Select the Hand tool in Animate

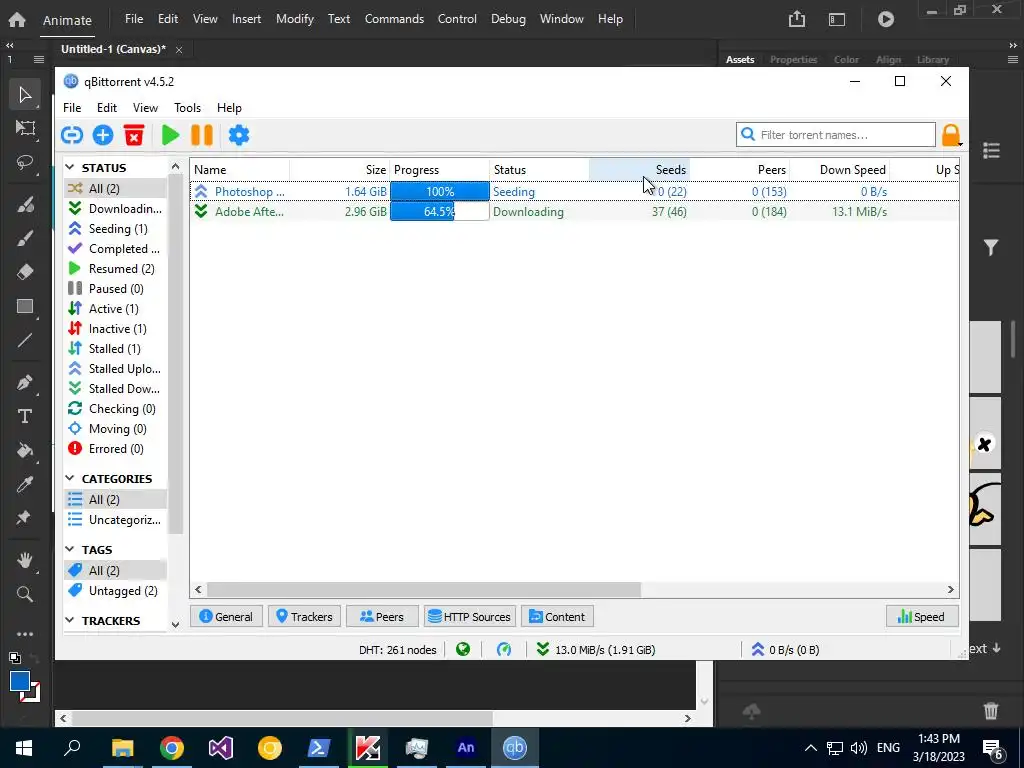[x=25, y=560]
